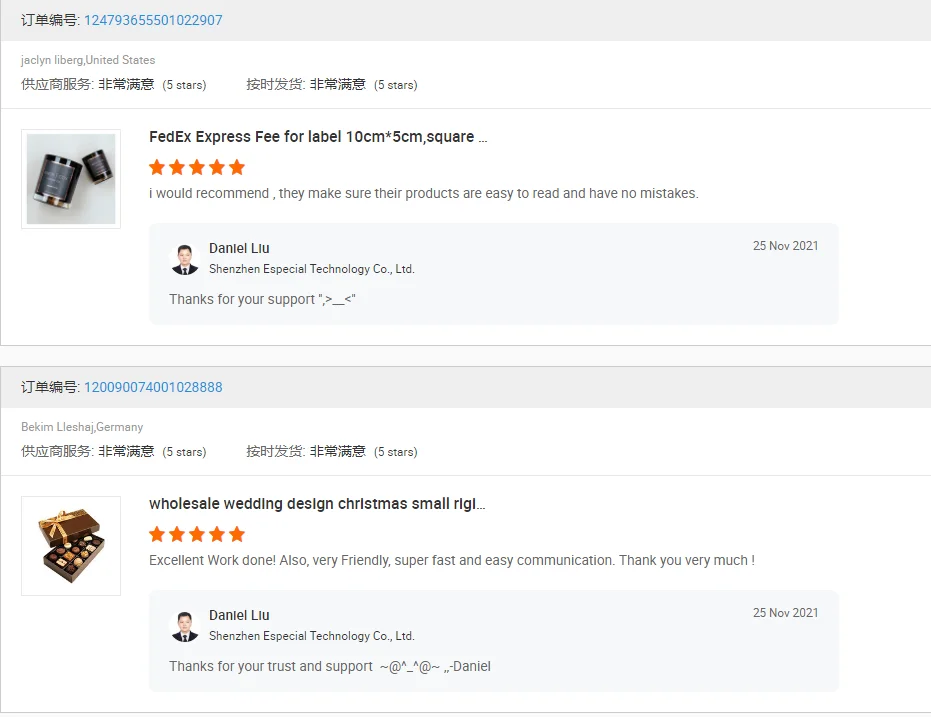Viewport: 931px width, 717px height.
Task: Click the candle jar product thumbnail
Action: tap(71, 179)
